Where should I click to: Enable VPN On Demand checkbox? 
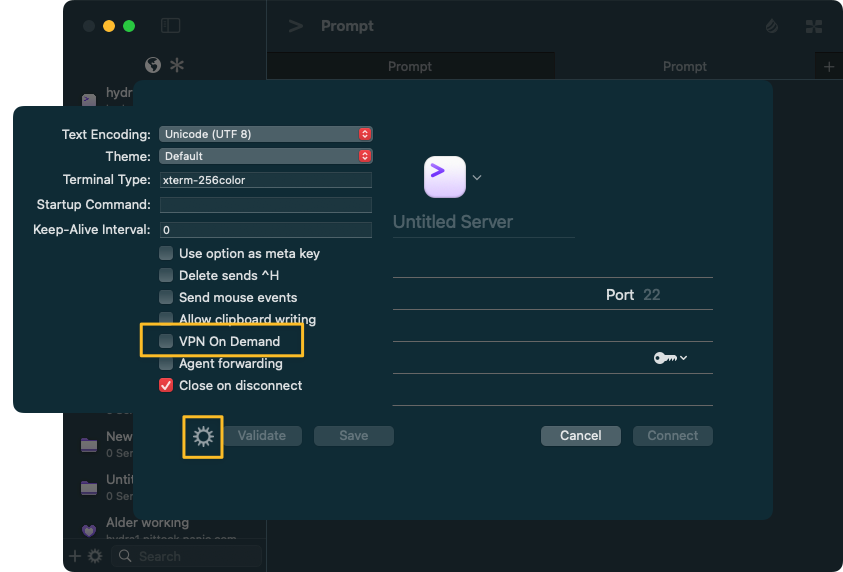click(x=166, y=341)
